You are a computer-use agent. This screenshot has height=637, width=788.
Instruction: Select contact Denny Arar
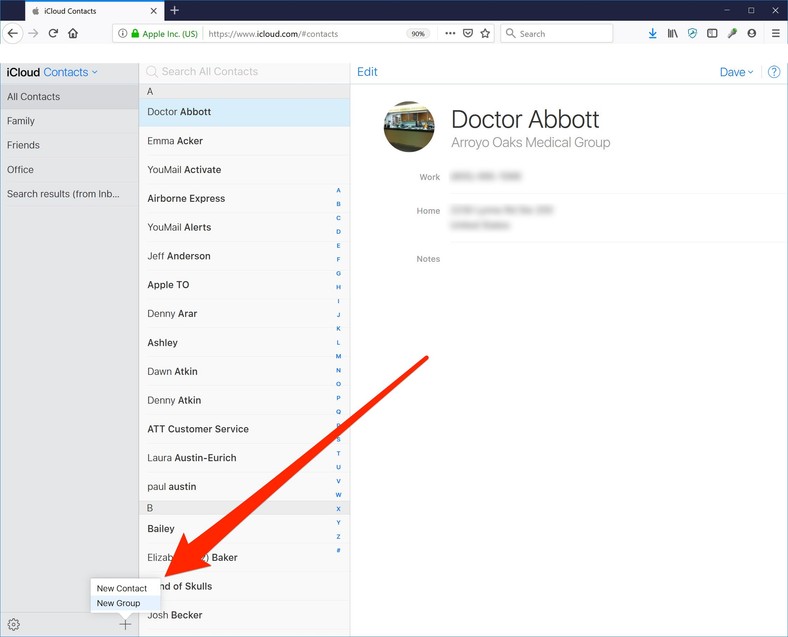pos(244,313)
